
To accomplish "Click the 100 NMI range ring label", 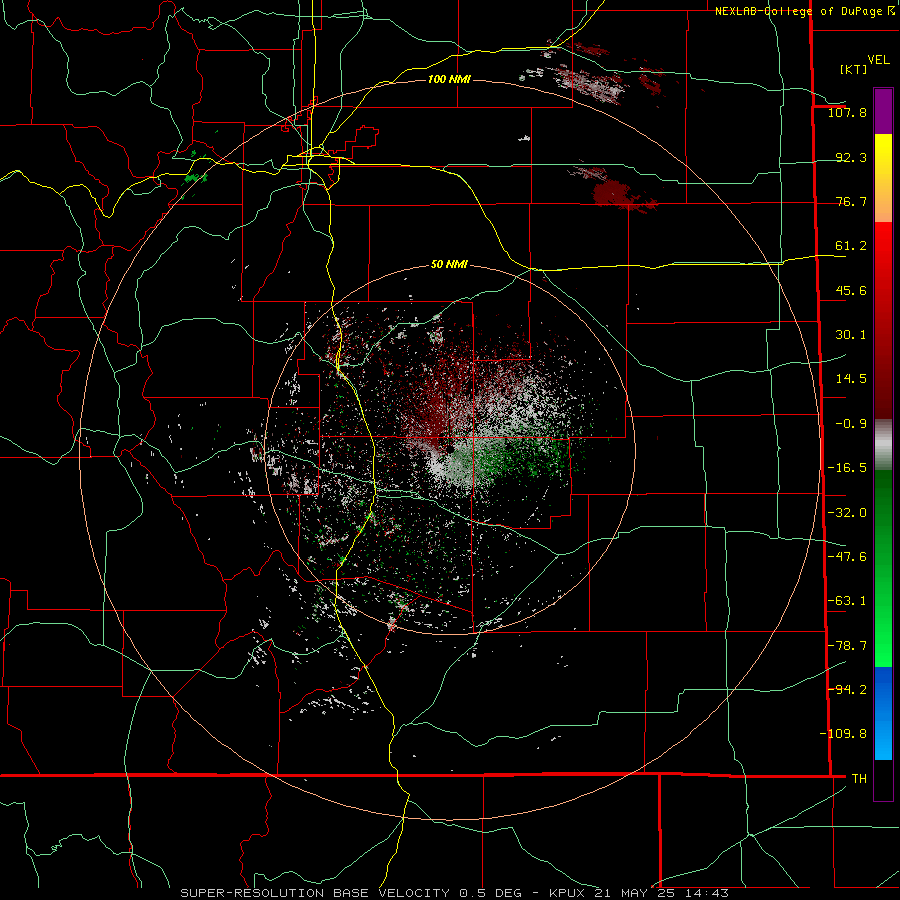I will [449, 79].
